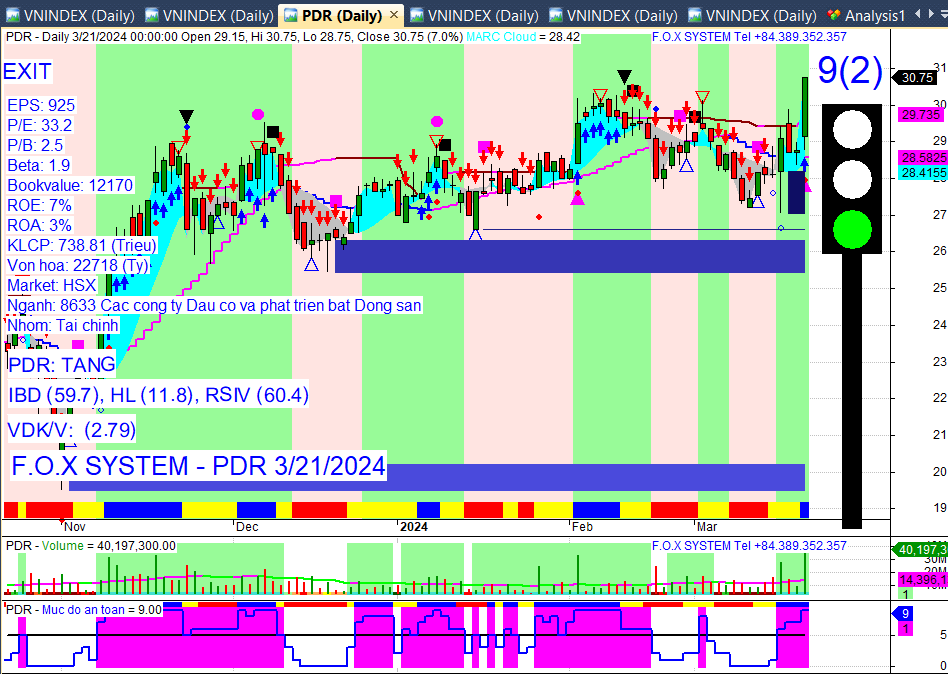Click the VDK/V: (2.79) label
948x674 pixels.
coord(71,430)
